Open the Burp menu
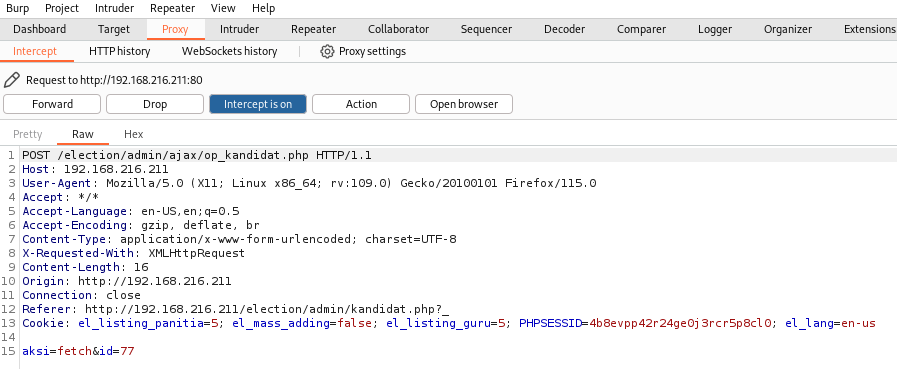 17,8
